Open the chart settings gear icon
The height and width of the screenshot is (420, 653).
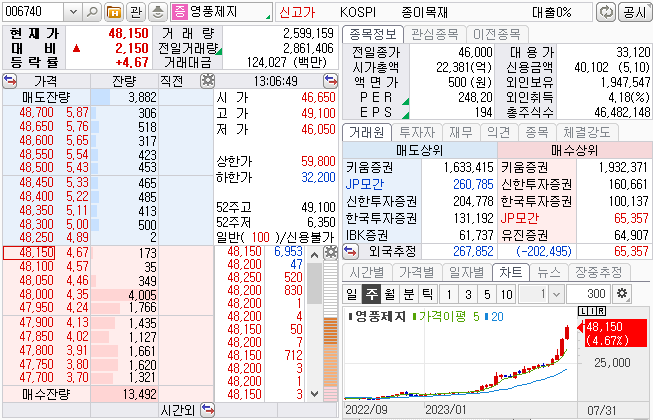(x=622, y=294)
